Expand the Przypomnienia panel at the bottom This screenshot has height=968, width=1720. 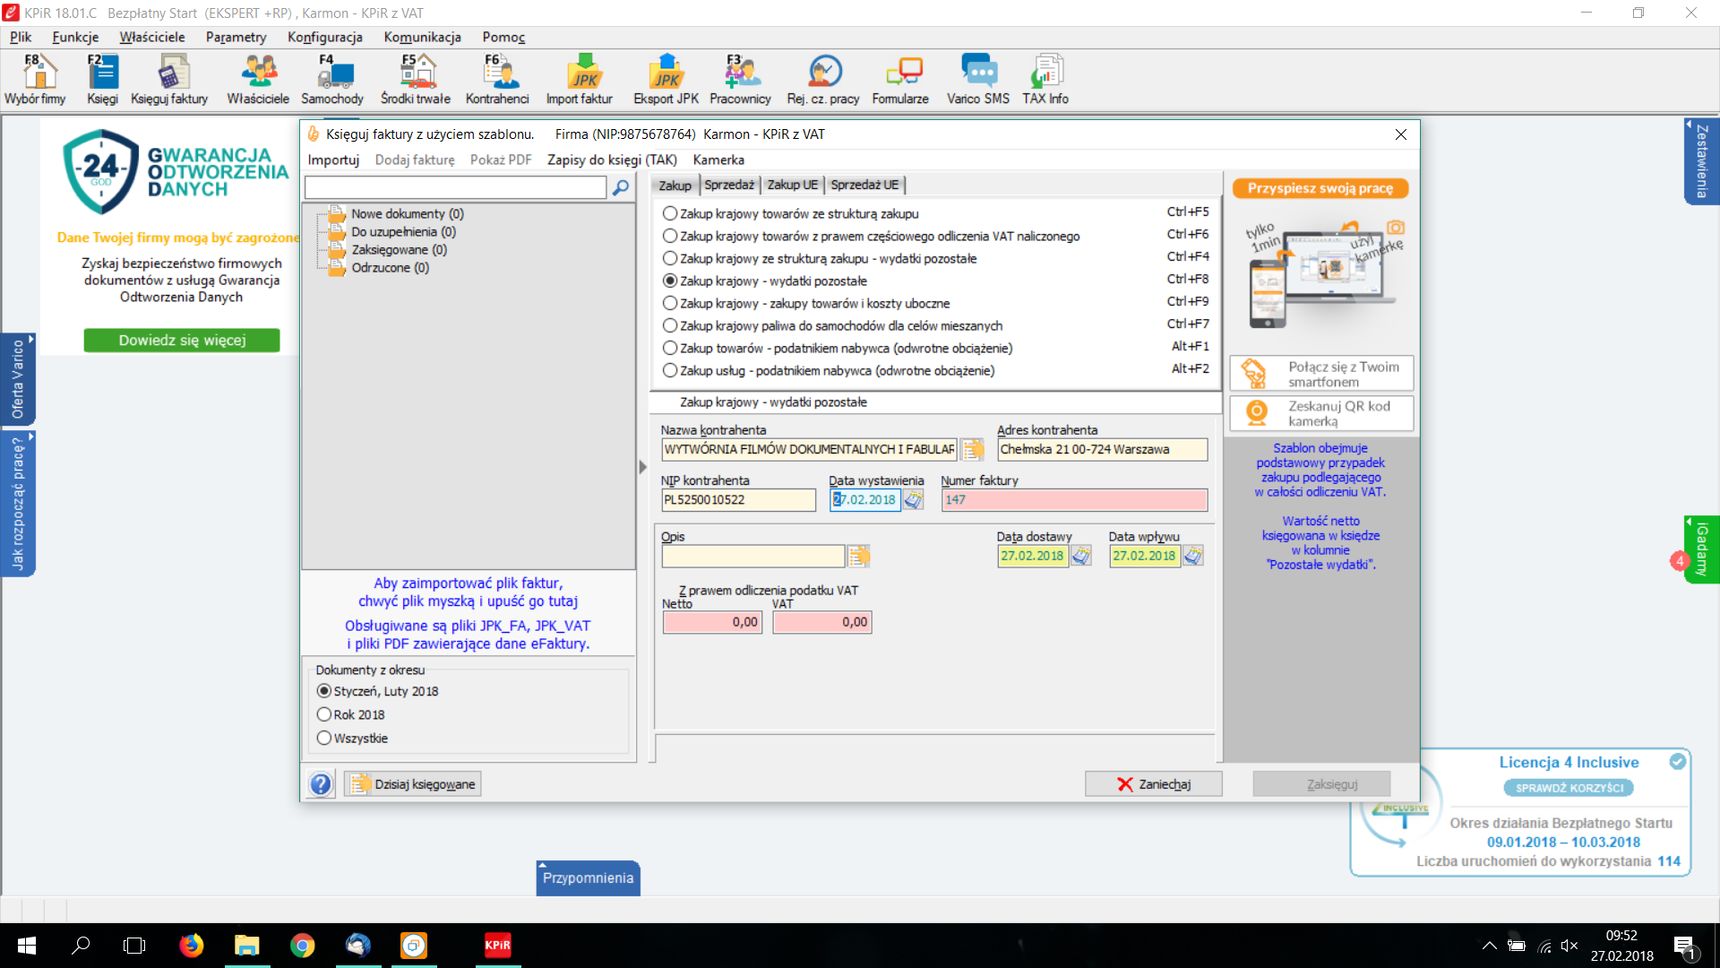[x=588, y=878]
